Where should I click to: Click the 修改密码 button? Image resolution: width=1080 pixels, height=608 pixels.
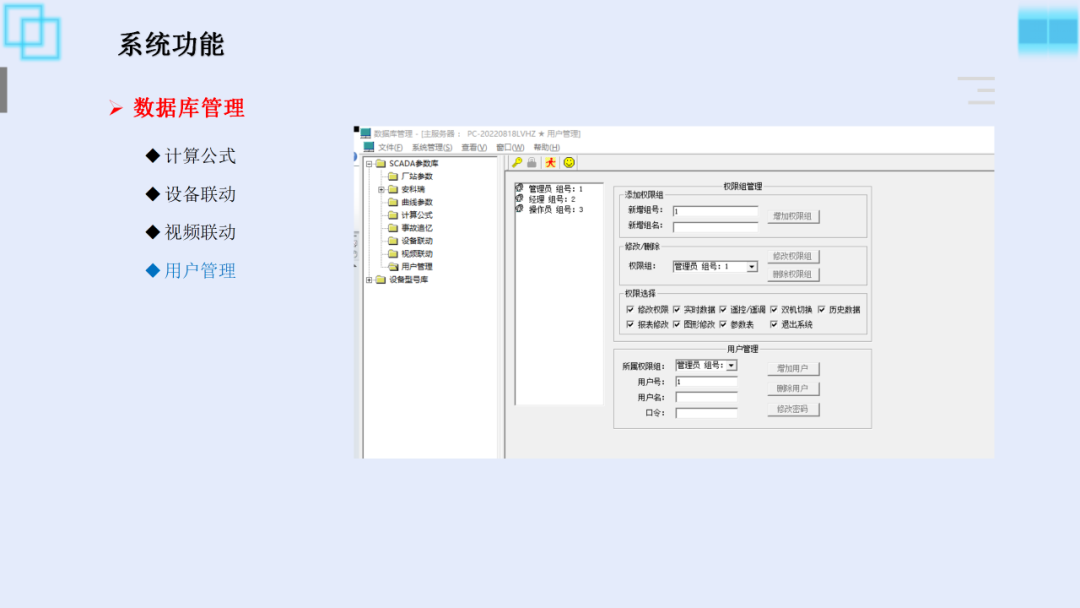[x=793, y=409]
